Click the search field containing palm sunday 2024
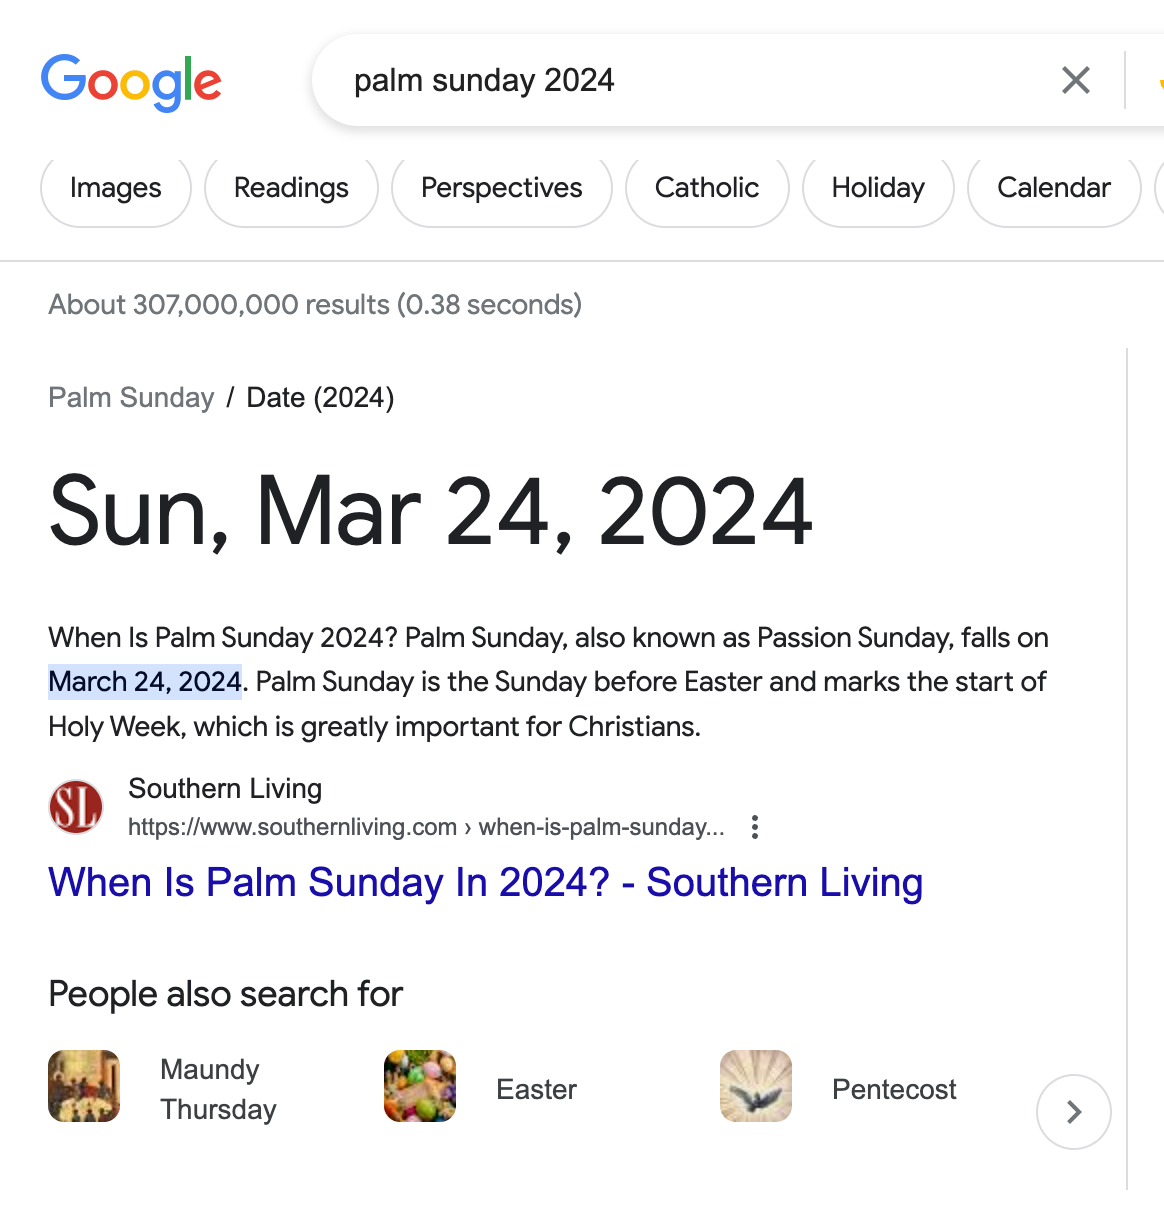This screenshot has height=1208, width=1164. (680, 80)
